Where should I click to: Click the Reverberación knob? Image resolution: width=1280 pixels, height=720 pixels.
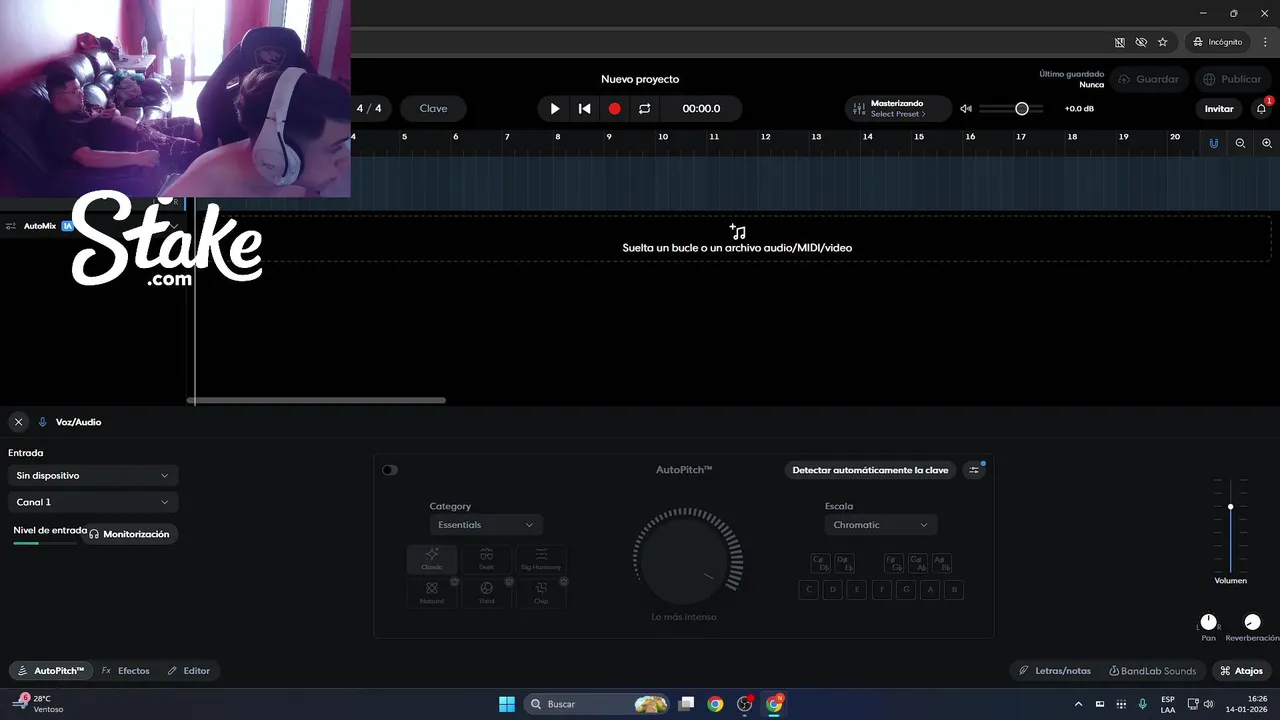coord(1252,622)
